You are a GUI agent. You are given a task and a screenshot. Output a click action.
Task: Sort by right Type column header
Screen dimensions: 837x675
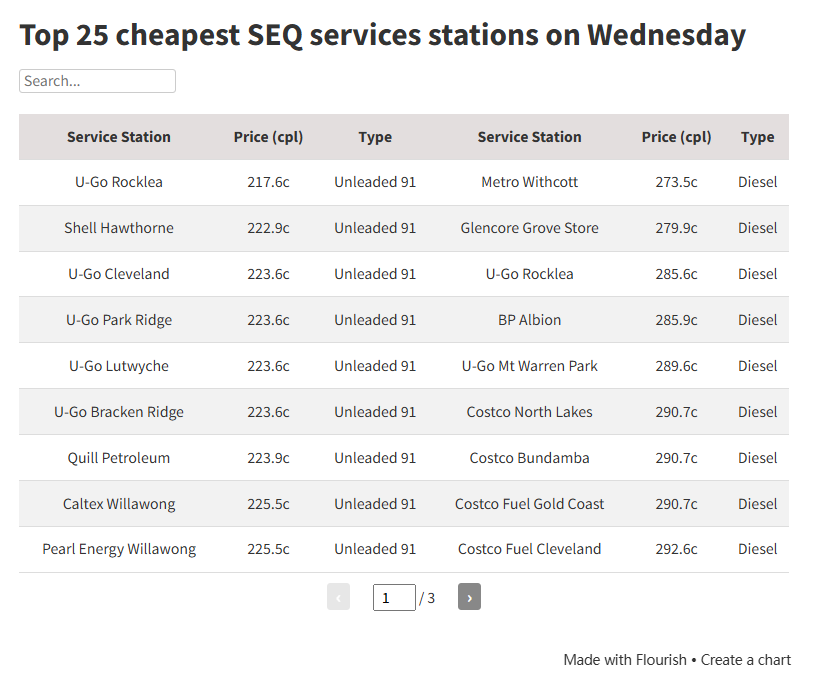tap(757, 137)
